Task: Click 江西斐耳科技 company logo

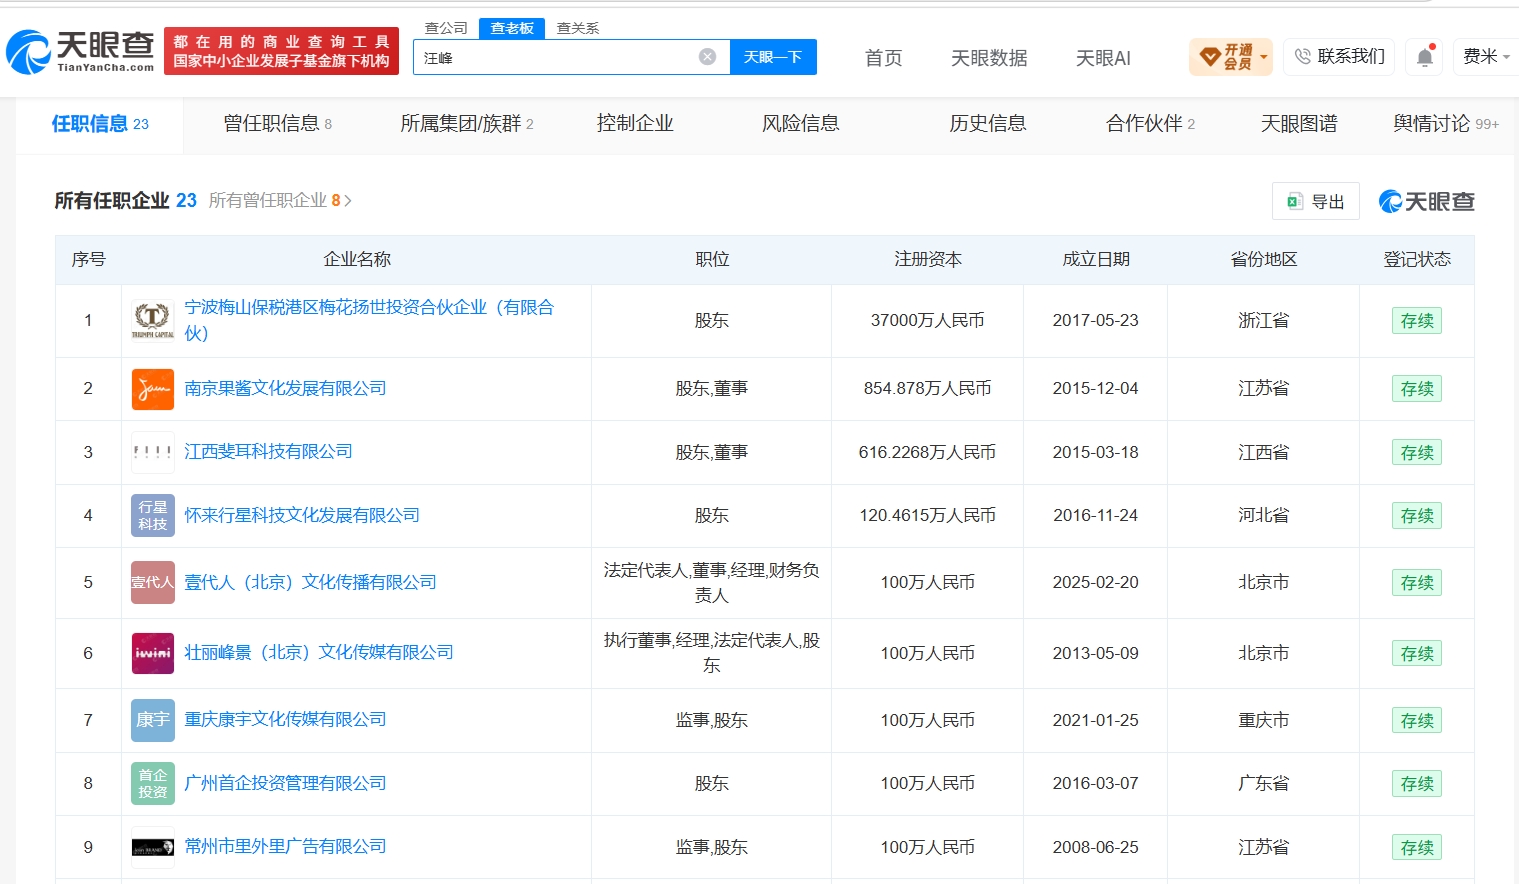Action: click(x=153, y=452)
